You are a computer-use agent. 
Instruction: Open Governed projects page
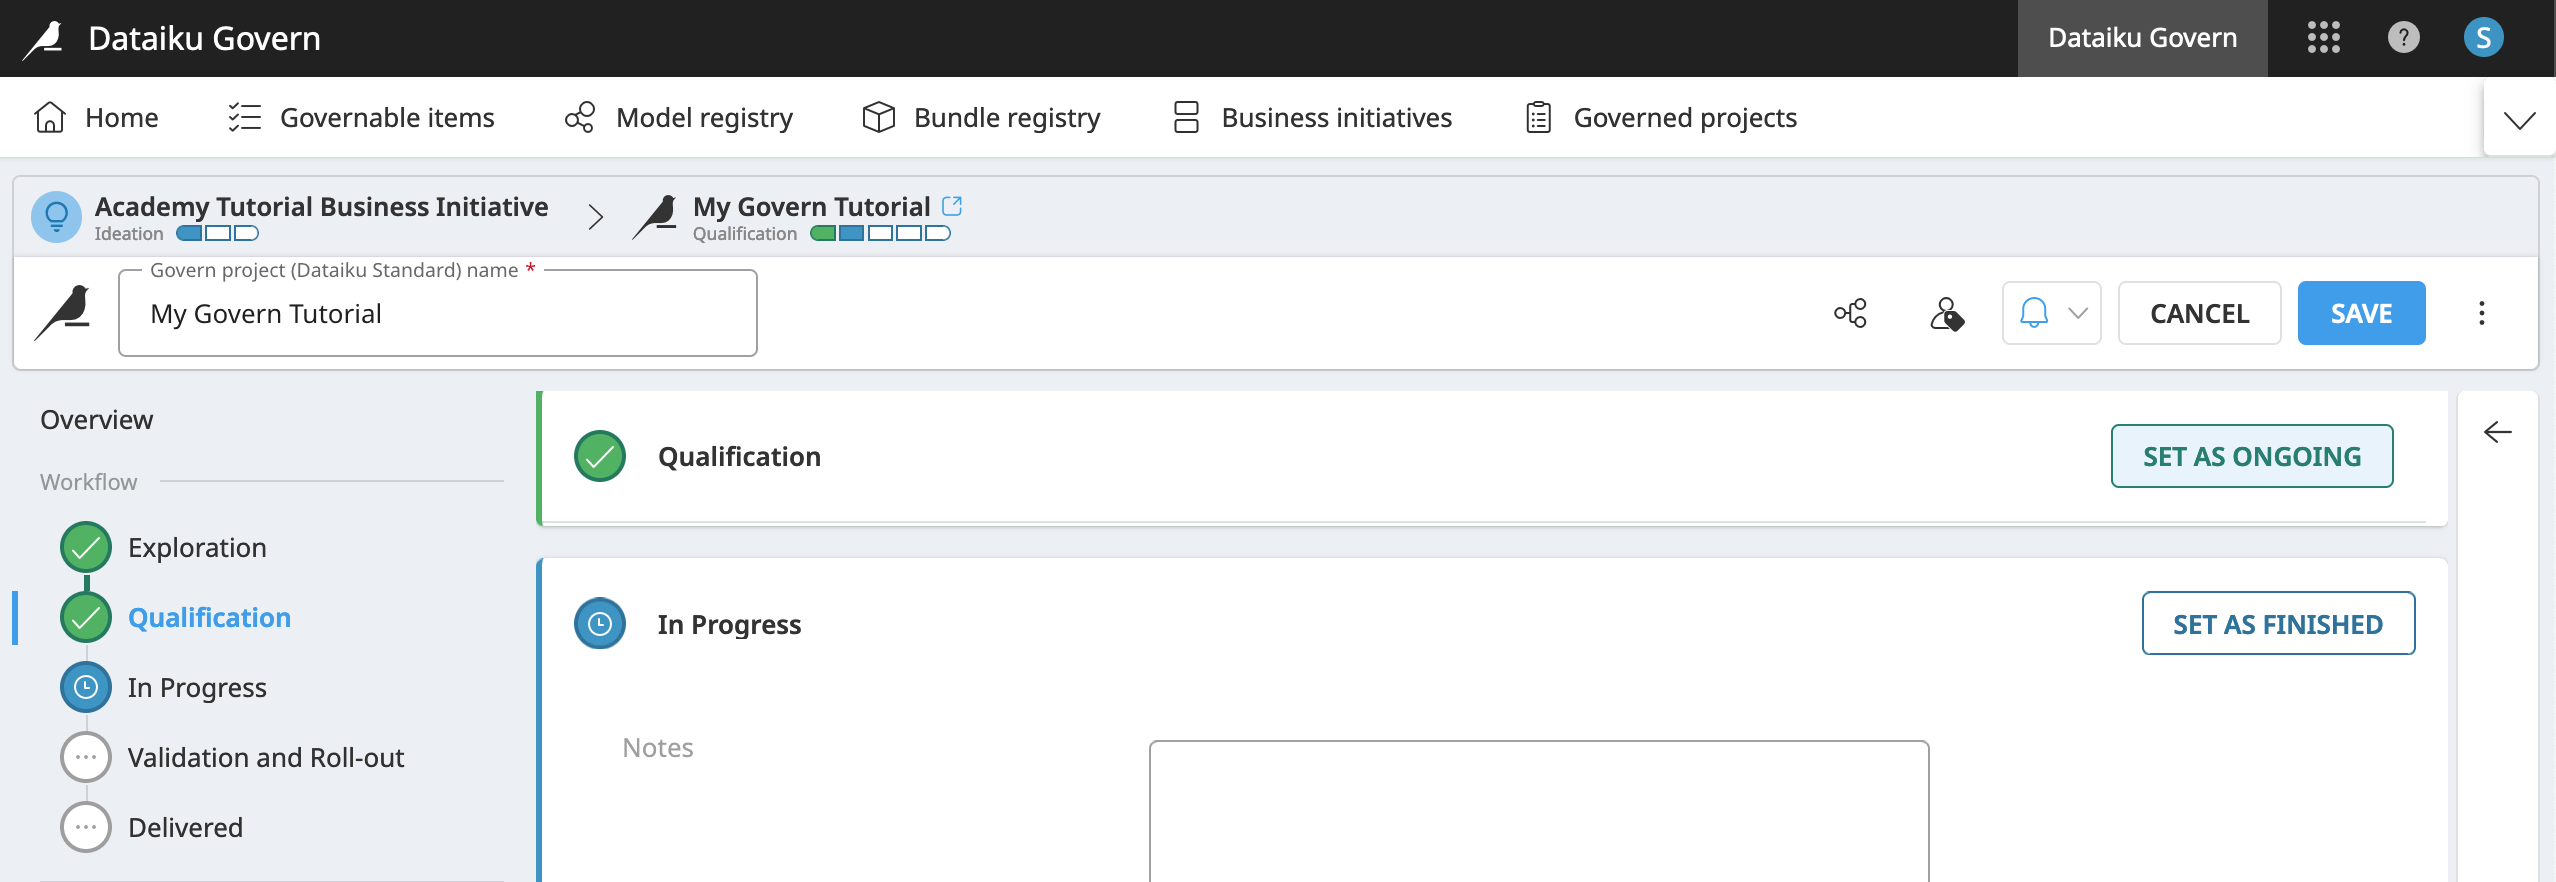pos(1661,118)
